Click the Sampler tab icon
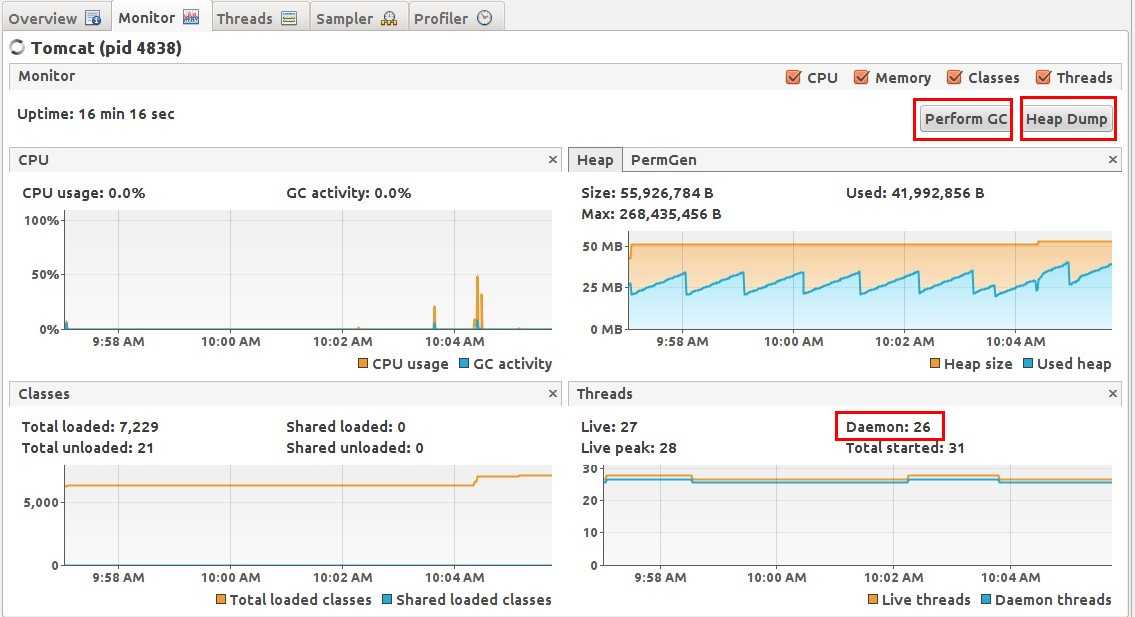The height and width of the screenshot is (617, 1135). [389, 18]
